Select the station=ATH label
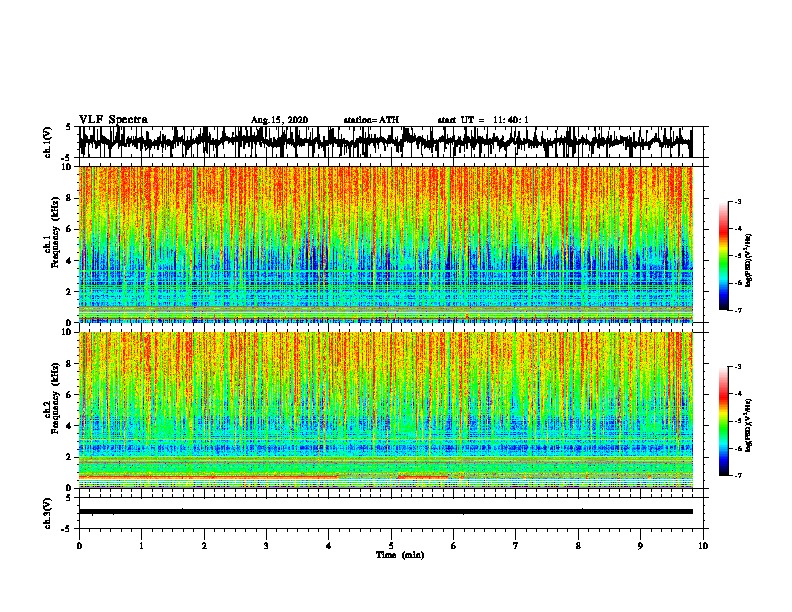This screenshot has height=612, width=792. (x=371, y=120)
